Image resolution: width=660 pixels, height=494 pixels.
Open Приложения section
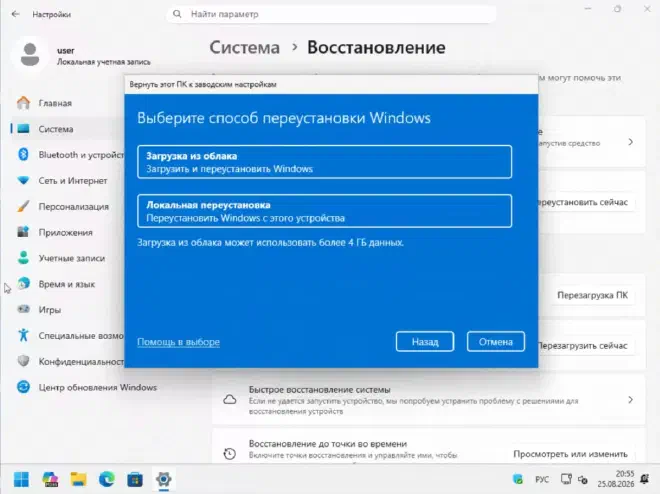(67, 232)
